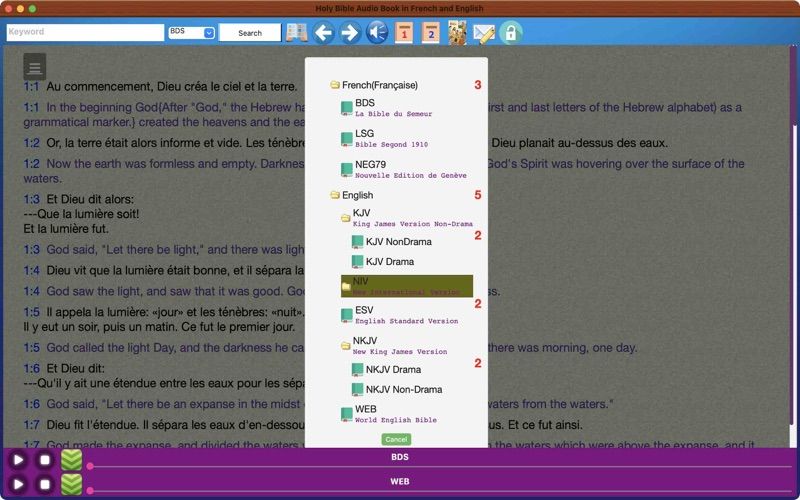
Task: Go to previous chapter with left arrow
Action: click(323, 33)
